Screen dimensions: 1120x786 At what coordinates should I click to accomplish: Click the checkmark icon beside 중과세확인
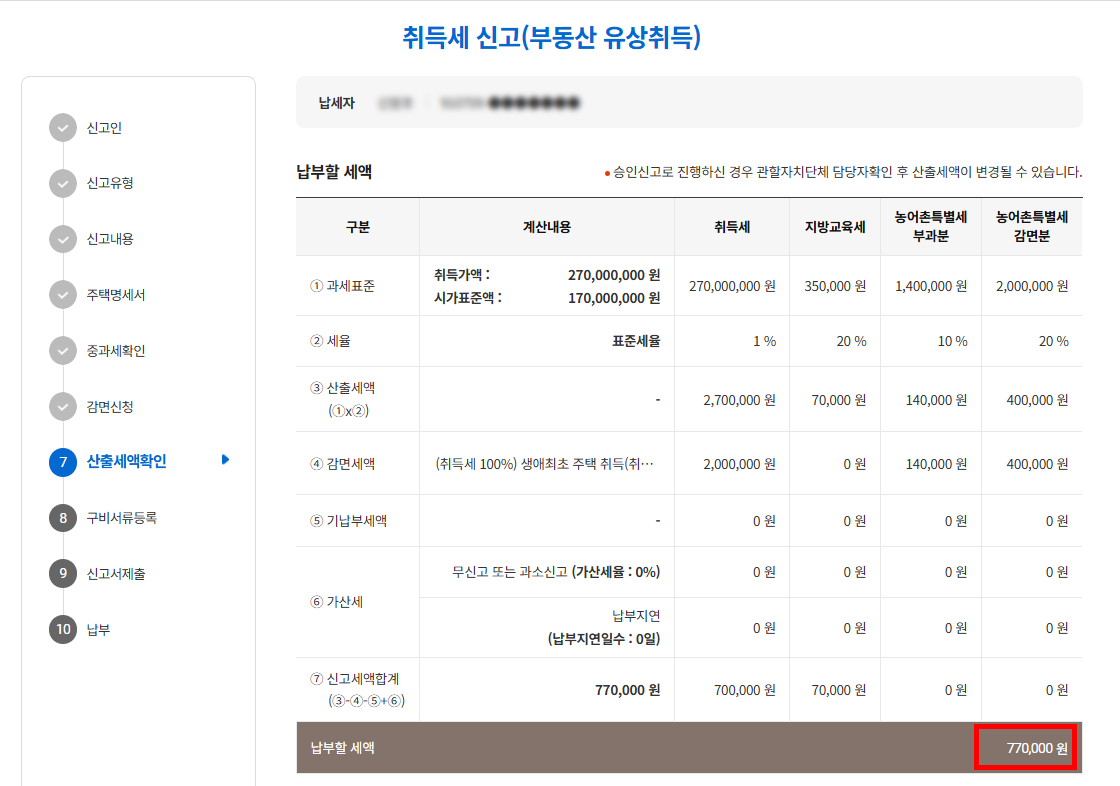coord(62,351)
